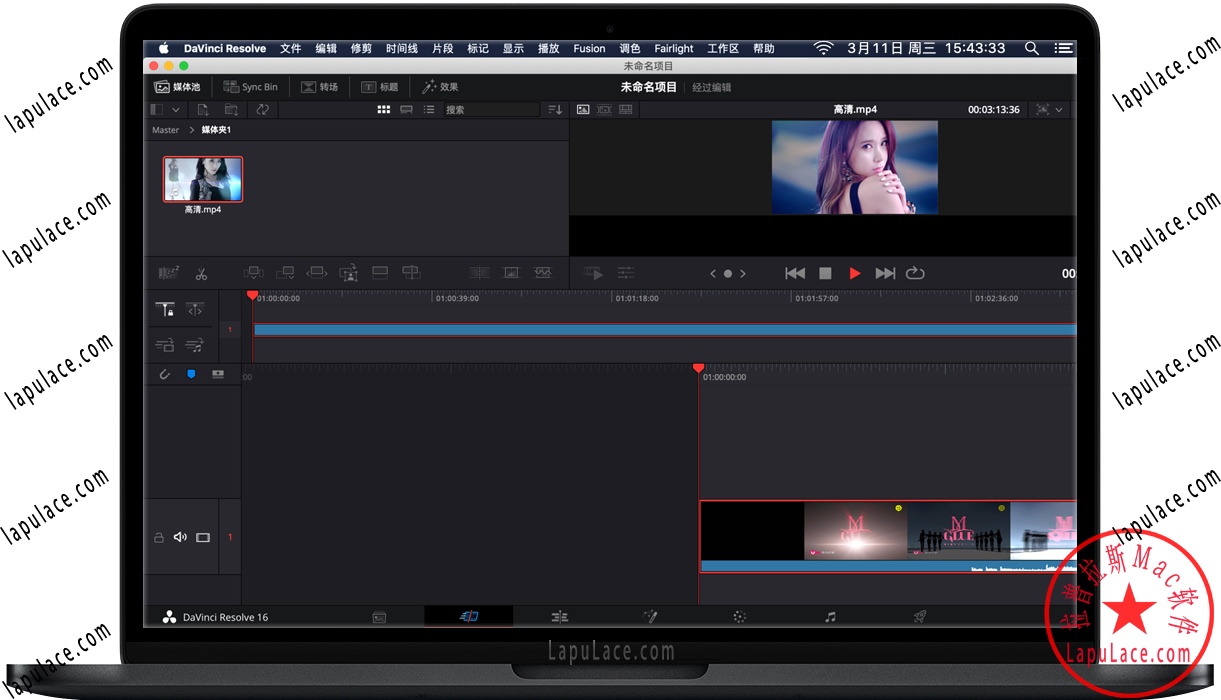Image resolution: width=1221 pixels, height=700 pixels.
Task: Toggle the locked playhead timeline icon
Action: coord(166,310)
